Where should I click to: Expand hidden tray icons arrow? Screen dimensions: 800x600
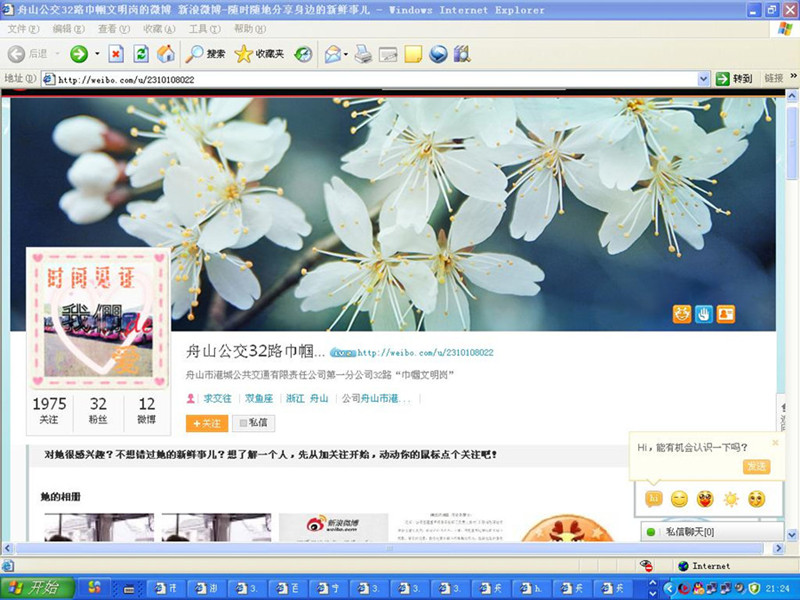[669, 588]
